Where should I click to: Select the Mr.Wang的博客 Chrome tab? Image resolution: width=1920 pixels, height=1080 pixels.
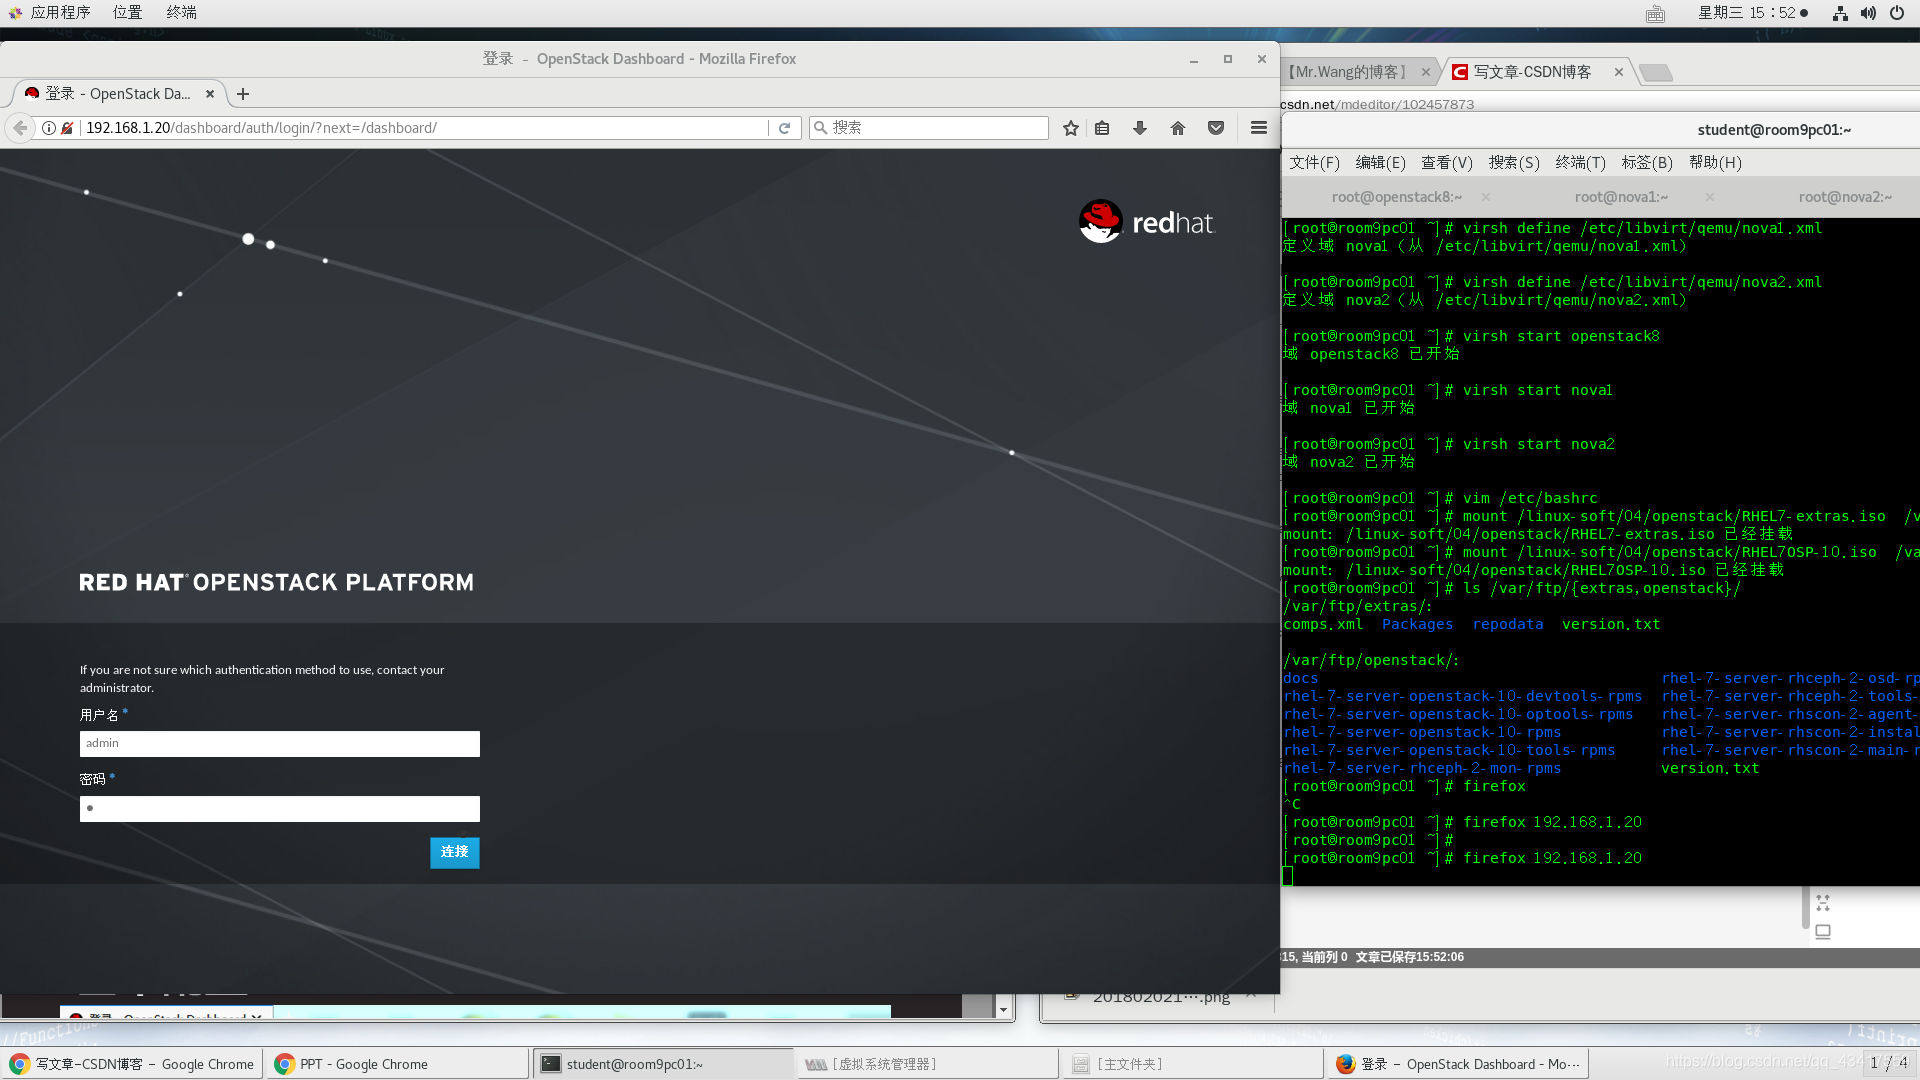pyautogui.click(x=1348, y=72)
